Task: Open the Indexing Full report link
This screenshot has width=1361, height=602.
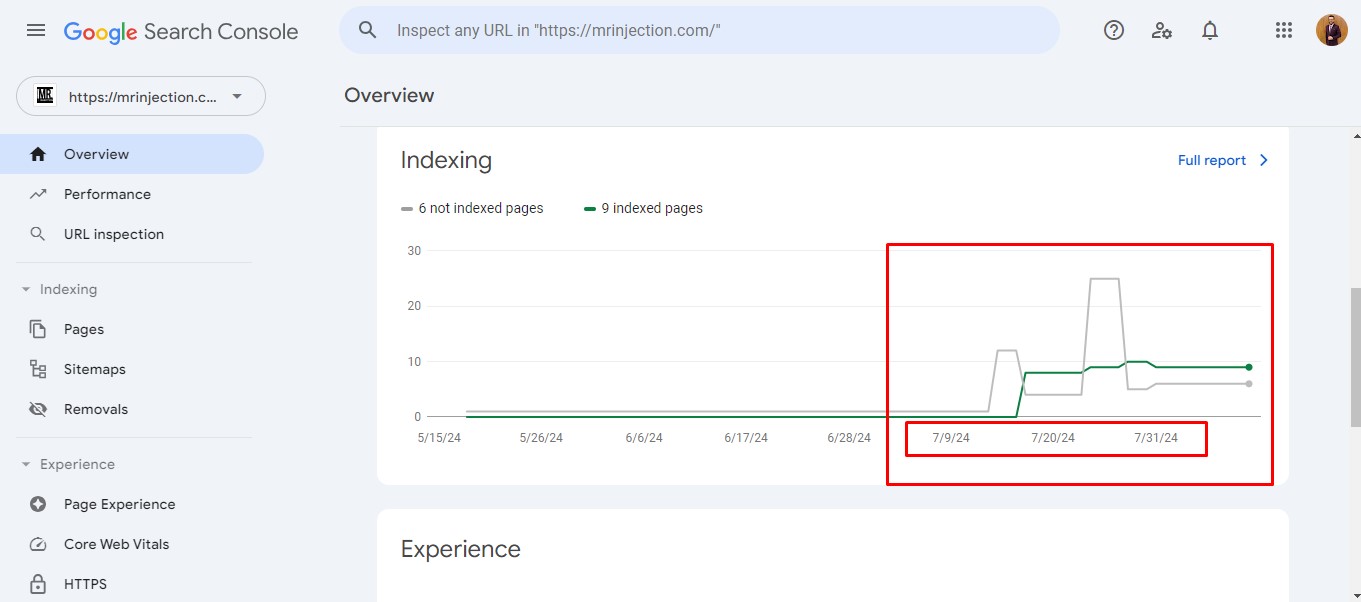Action: (1222, 160)
